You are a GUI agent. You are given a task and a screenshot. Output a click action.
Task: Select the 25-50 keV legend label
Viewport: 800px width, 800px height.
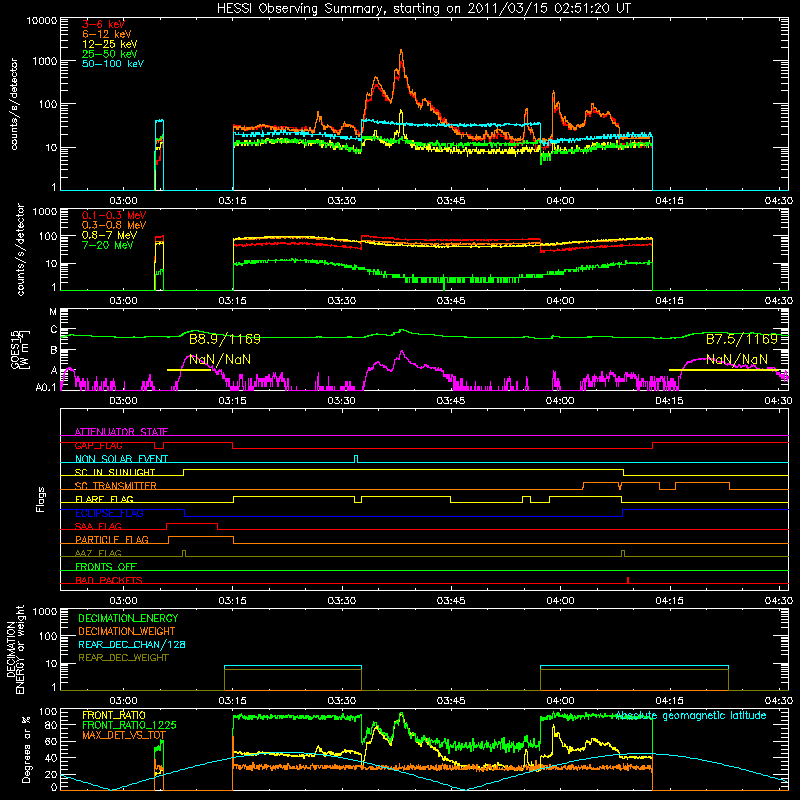pos(109,54)
